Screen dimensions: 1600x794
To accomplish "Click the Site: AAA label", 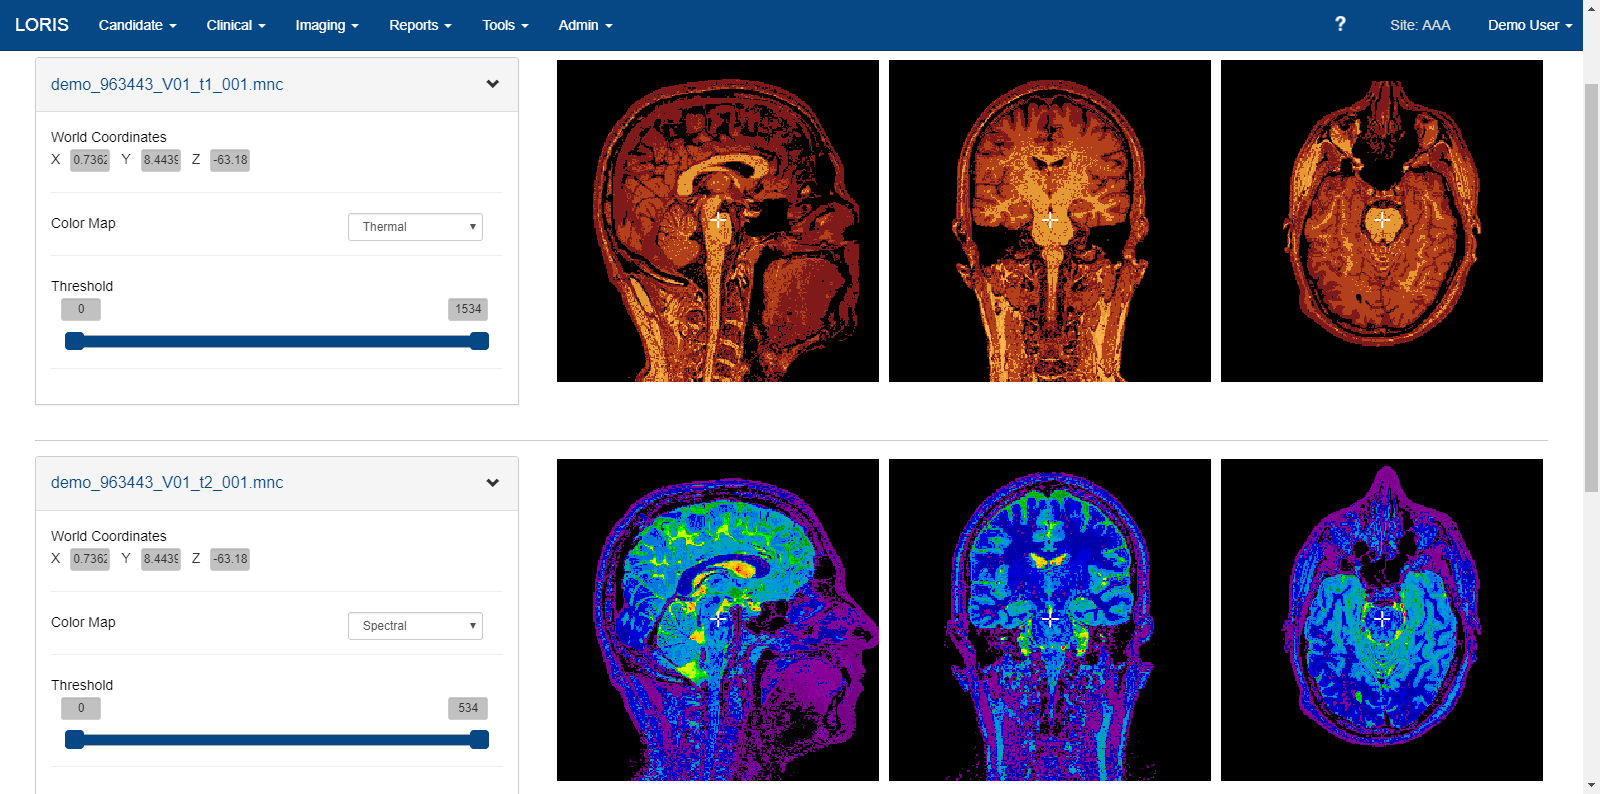I will tap(1420, 25).
